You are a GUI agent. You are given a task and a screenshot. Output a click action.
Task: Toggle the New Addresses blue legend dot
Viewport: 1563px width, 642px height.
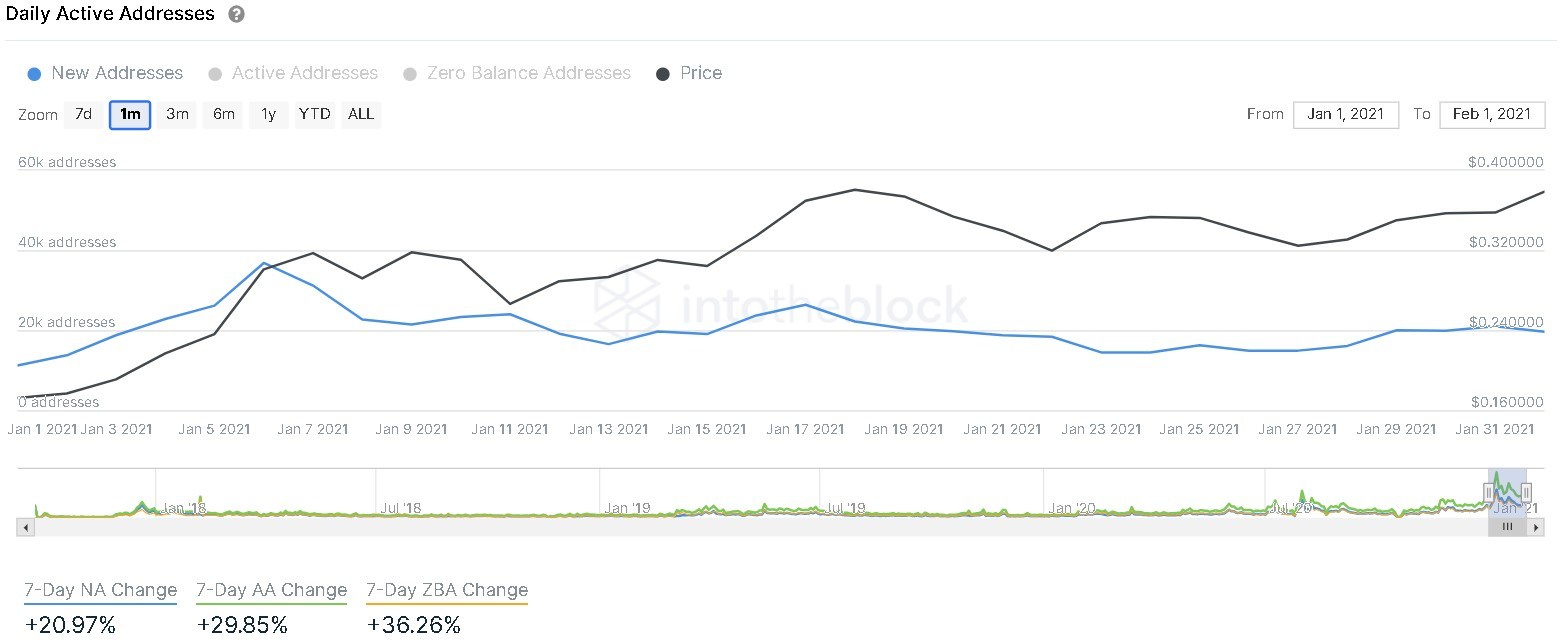(34, 74)
